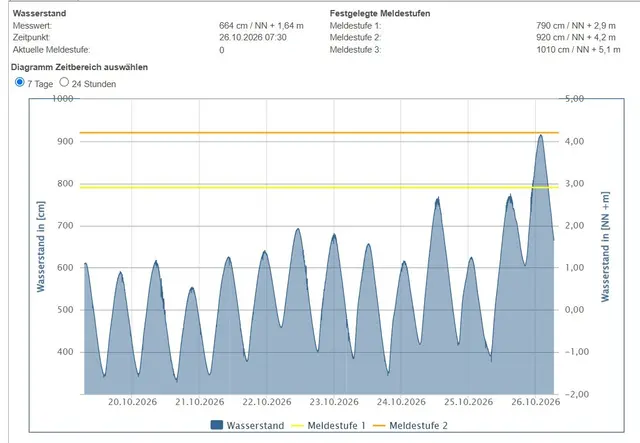Click the Meldestufe 1 value 790 cm
640x443 pixels.
pyautogui.click(x=576, y=25)
